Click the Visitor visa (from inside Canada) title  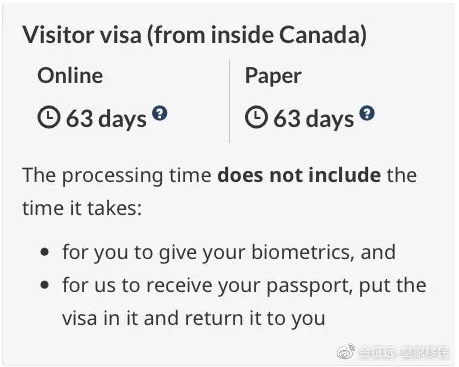(x=195, y=35)
